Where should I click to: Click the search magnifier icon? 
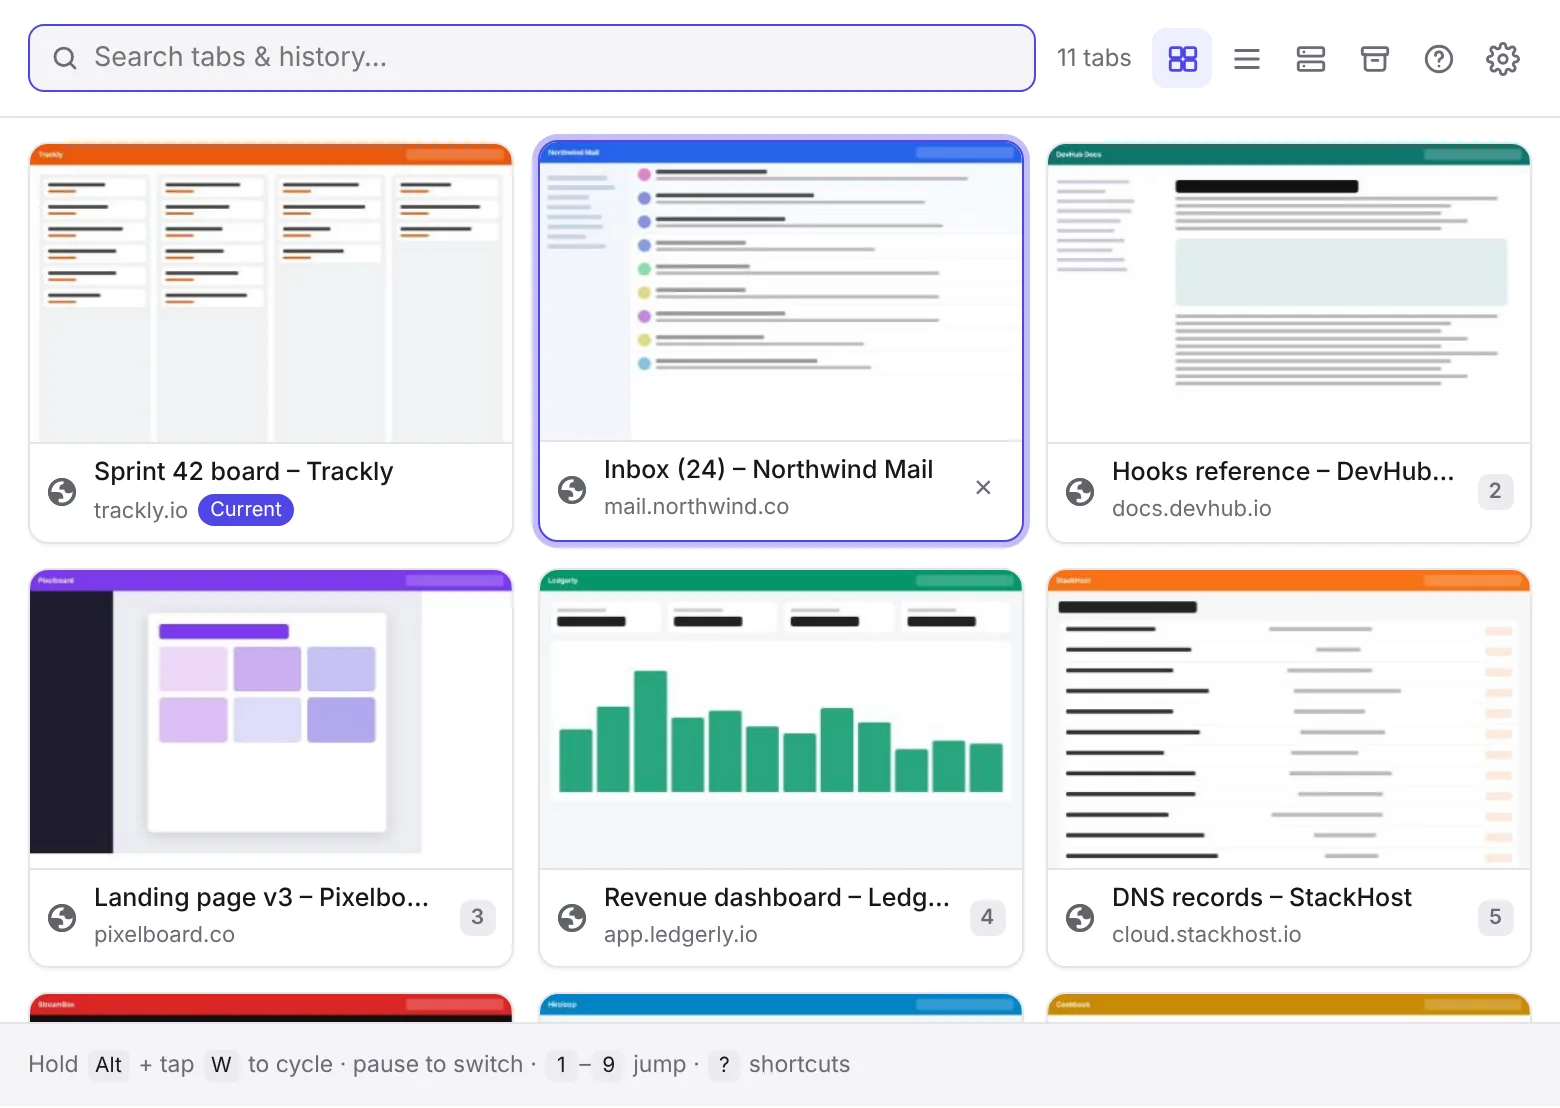pos(65,58)
